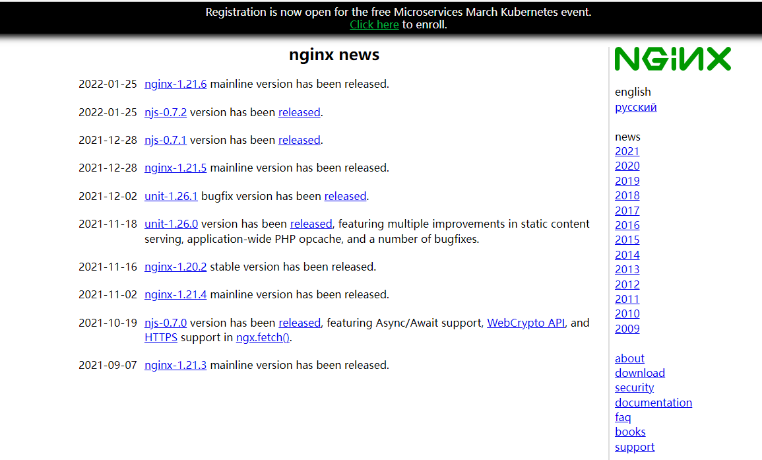Open the documentation page

coord(653,403)
